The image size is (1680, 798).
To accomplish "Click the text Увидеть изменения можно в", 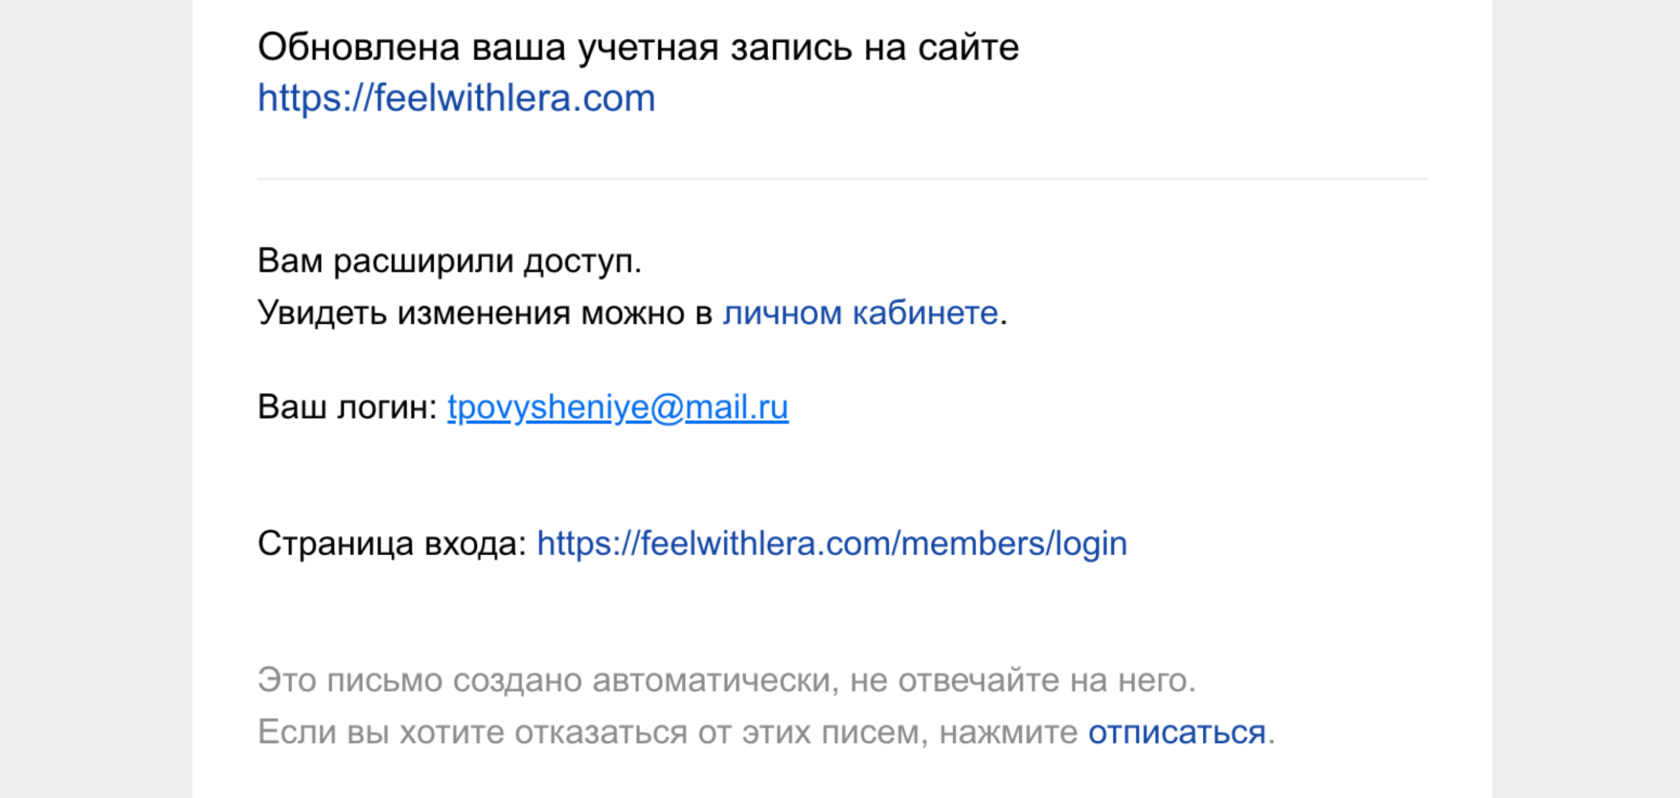I will coord(485,313).
